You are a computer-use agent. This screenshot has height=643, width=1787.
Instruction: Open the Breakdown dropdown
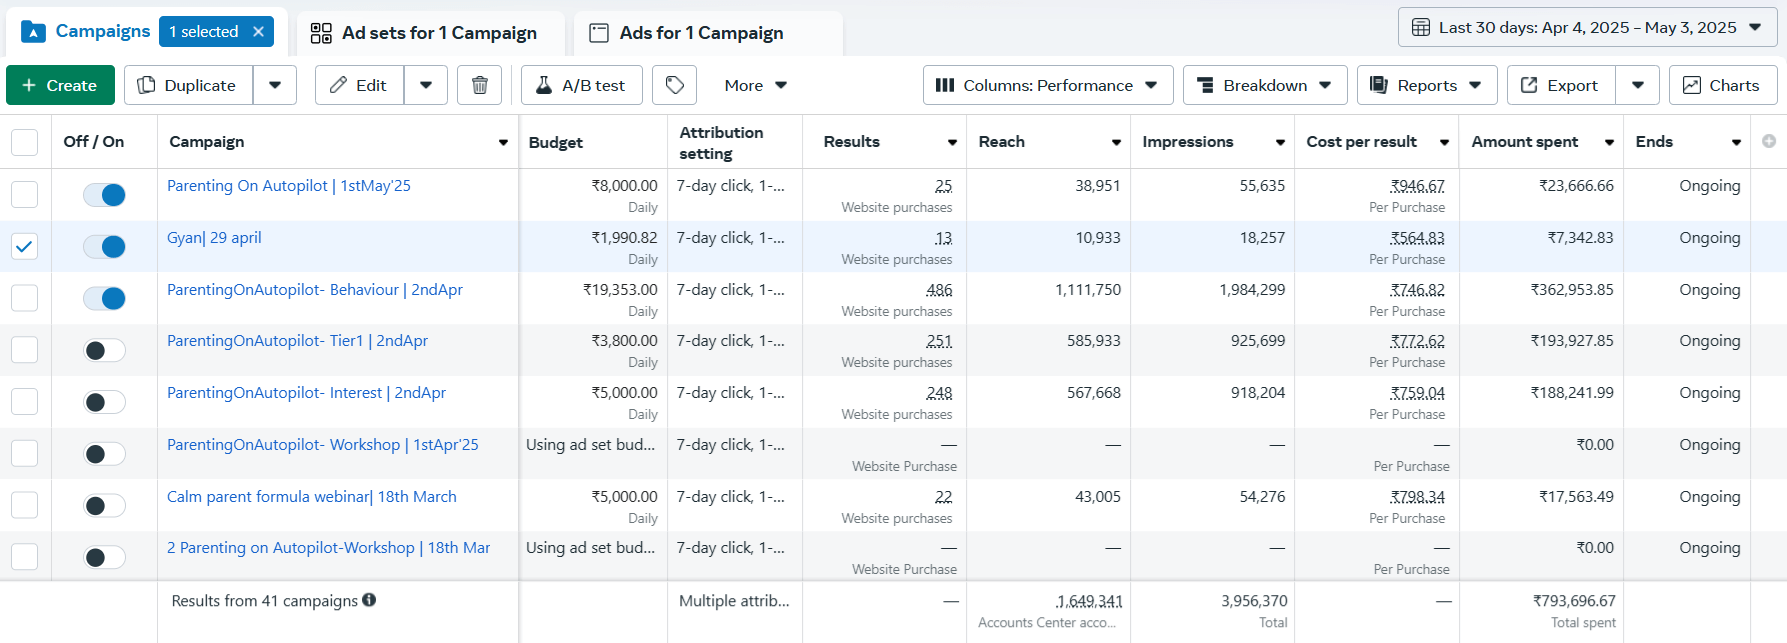click(1264, 85)
